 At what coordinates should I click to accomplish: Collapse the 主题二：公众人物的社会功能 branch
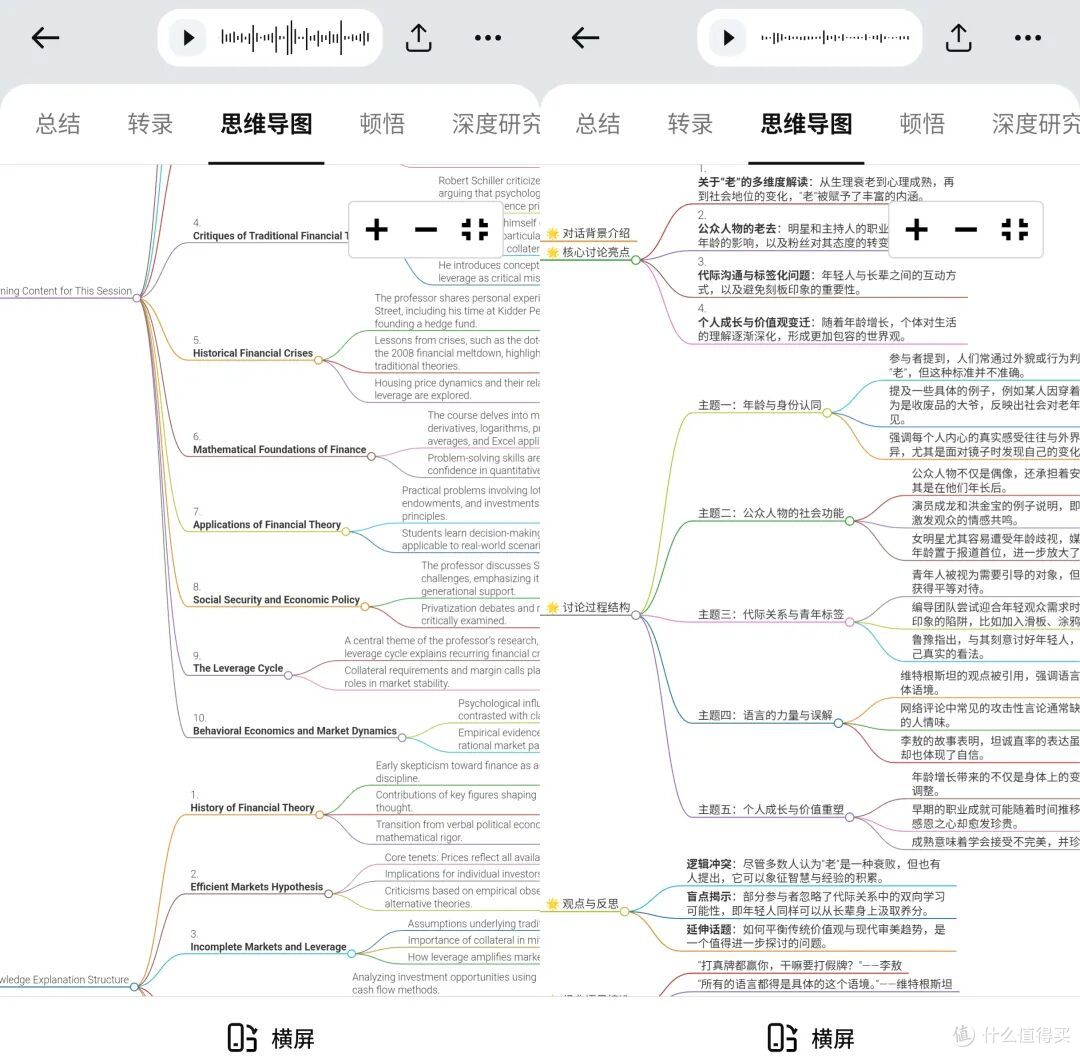(849, 520)
